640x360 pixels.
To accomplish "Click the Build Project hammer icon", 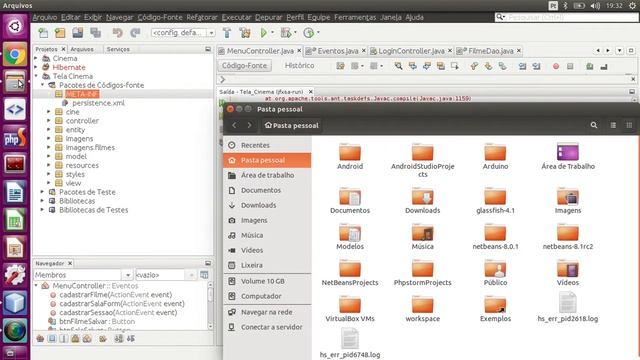I will (x=227, y=33).
